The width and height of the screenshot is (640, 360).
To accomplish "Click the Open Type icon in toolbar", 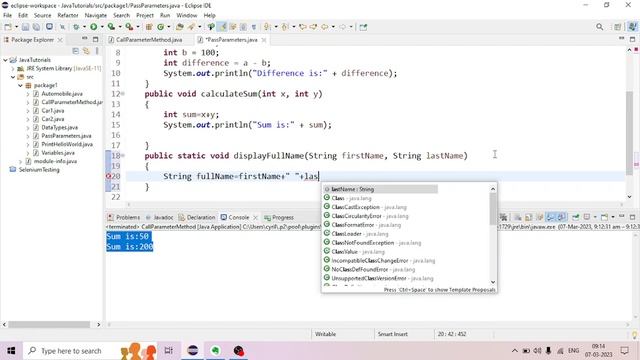I will [x=180, y=27].
